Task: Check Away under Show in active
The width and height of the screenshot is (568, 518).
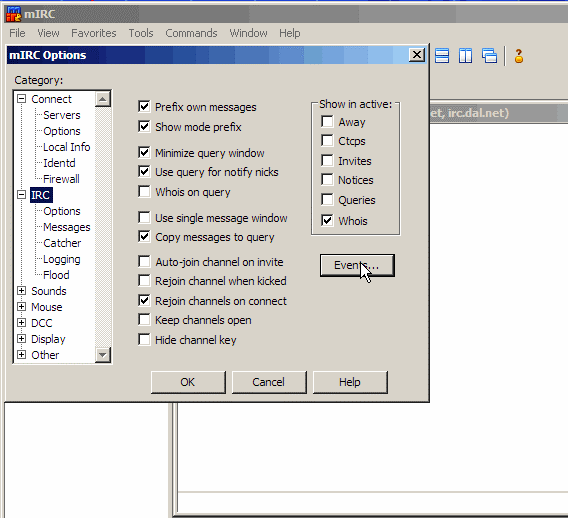Action: coord(327,121)
